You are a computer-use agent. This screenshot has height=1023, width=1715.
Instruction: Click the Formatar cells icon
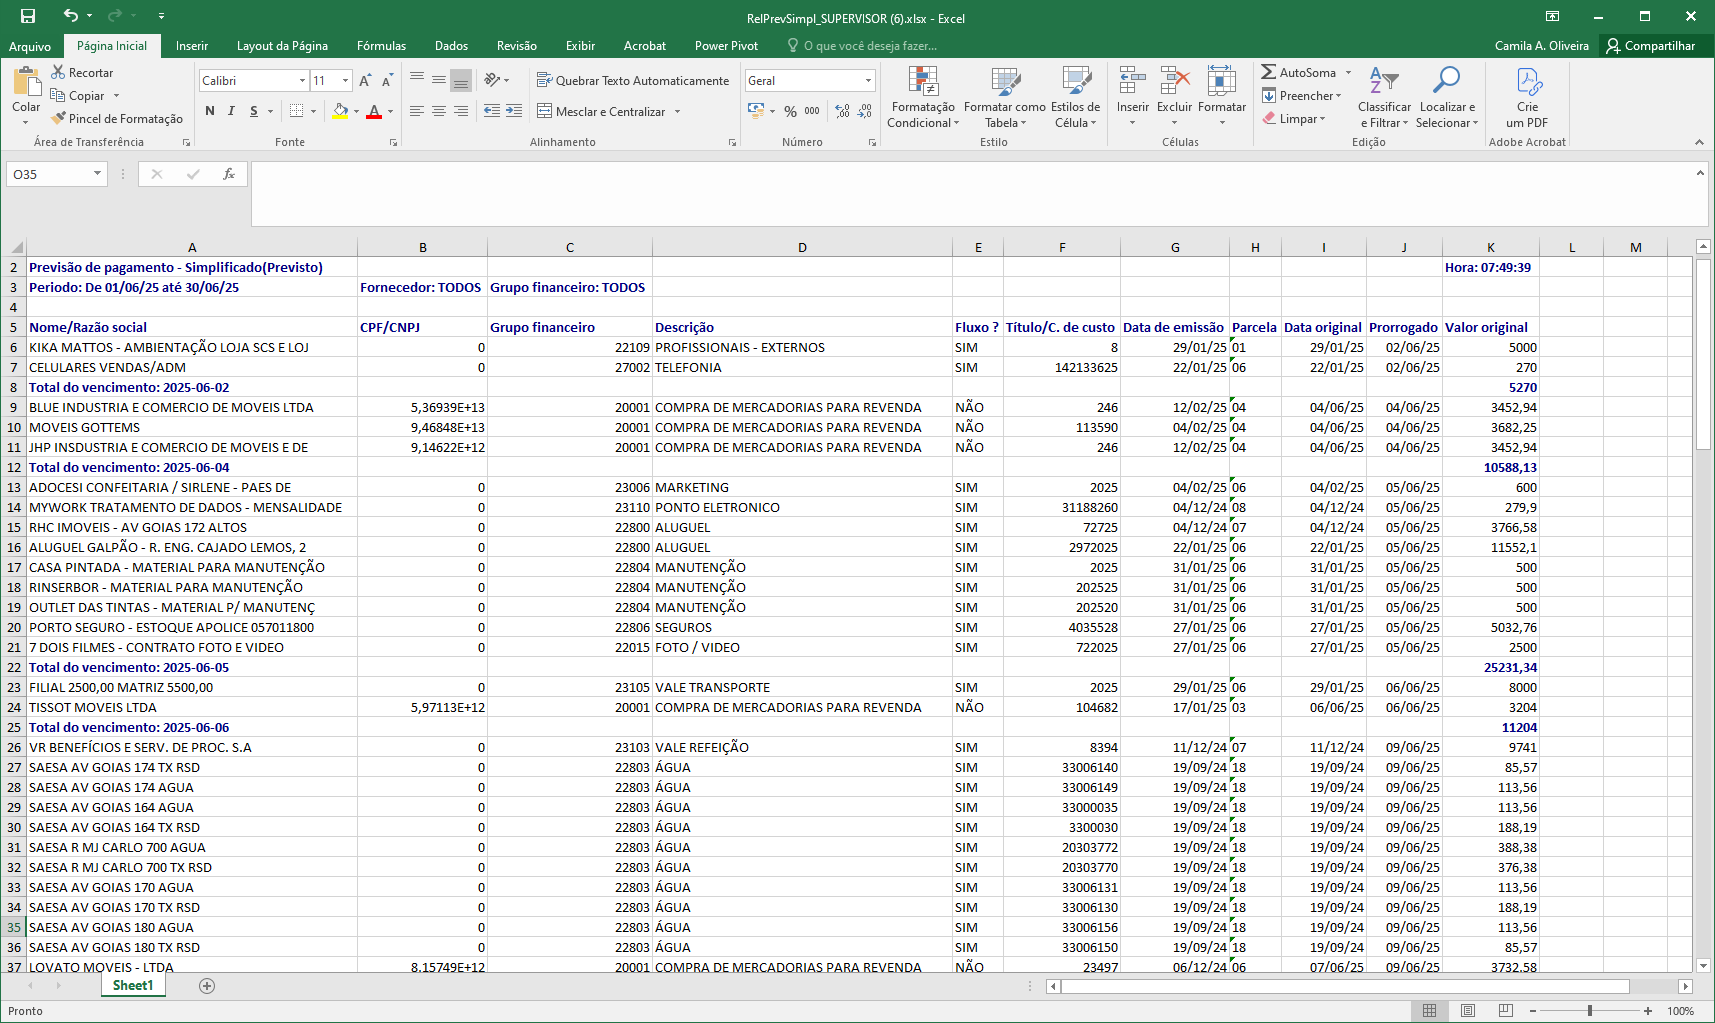point(1222,81)
